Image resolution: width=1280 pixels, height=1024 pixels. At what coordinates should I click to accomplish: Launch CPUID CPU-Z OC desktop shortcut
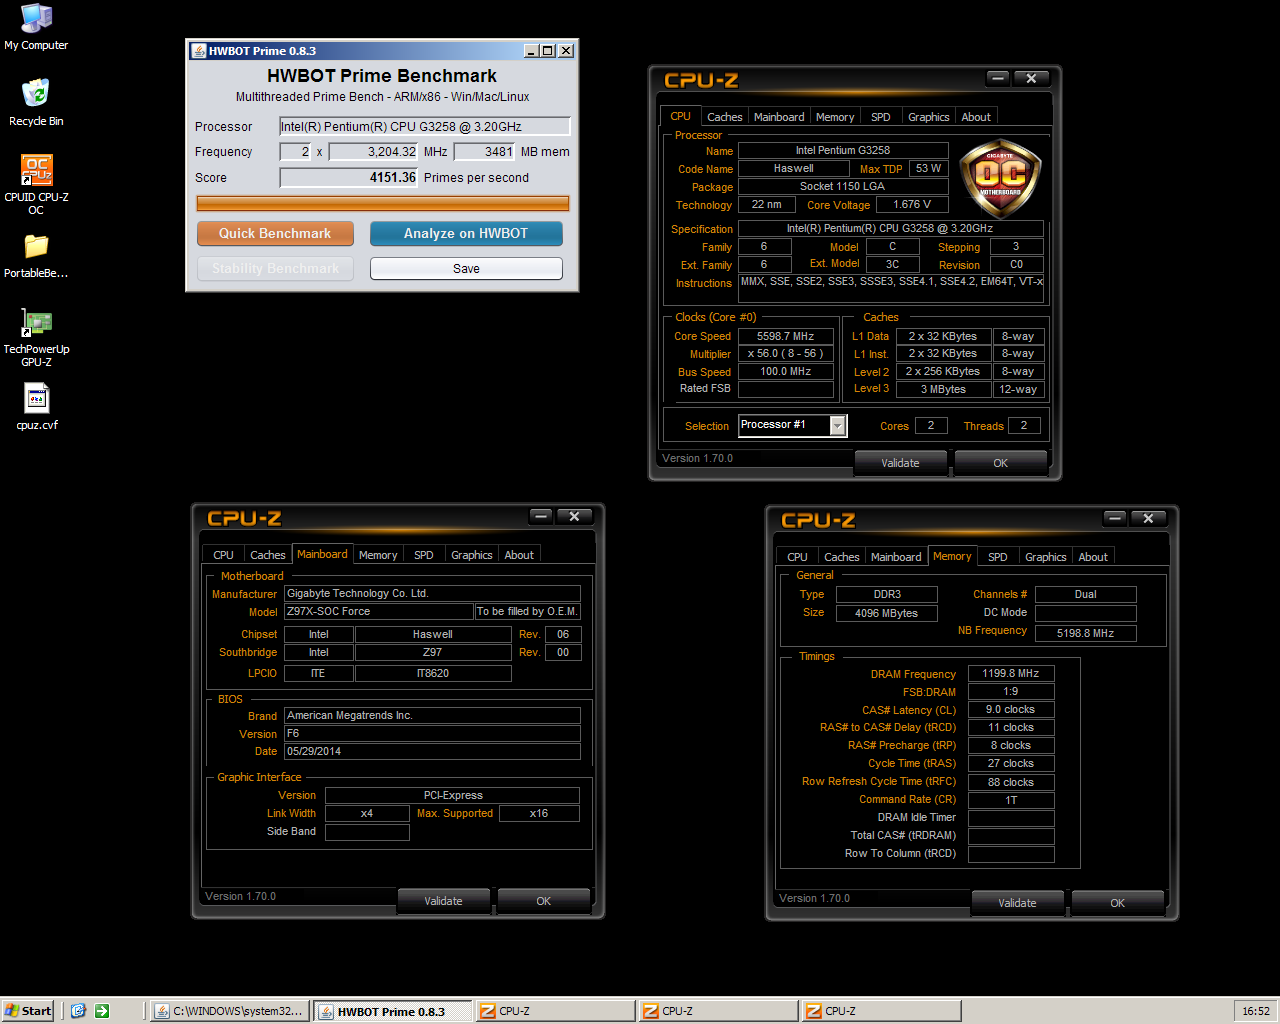click(x=36, y=185)
